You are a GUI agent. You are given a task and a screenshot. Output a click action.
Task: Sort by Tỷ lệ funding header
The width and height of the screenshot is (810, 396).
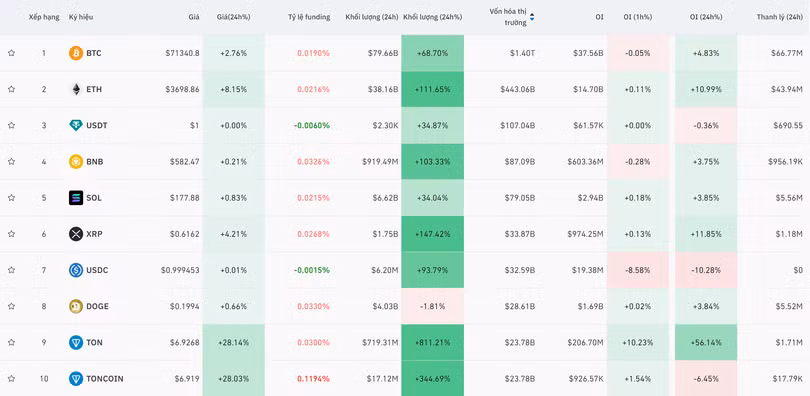point(309,17)
